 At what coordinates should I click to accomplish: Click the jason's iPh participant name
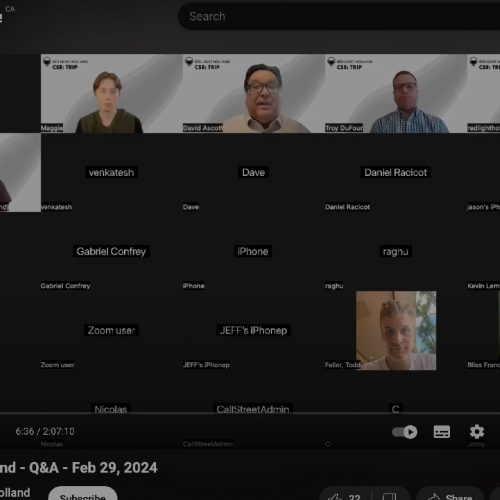[x=483, y=207]
